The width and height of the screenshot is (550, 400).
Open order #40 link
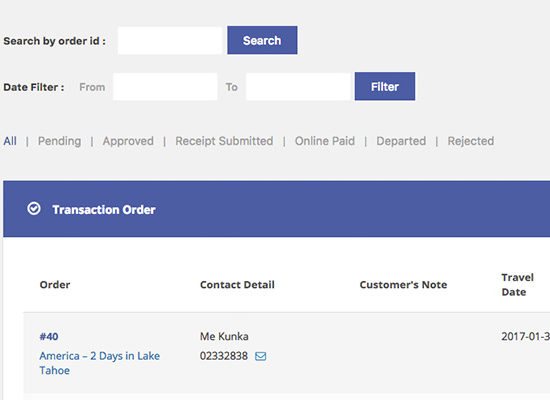49,336
